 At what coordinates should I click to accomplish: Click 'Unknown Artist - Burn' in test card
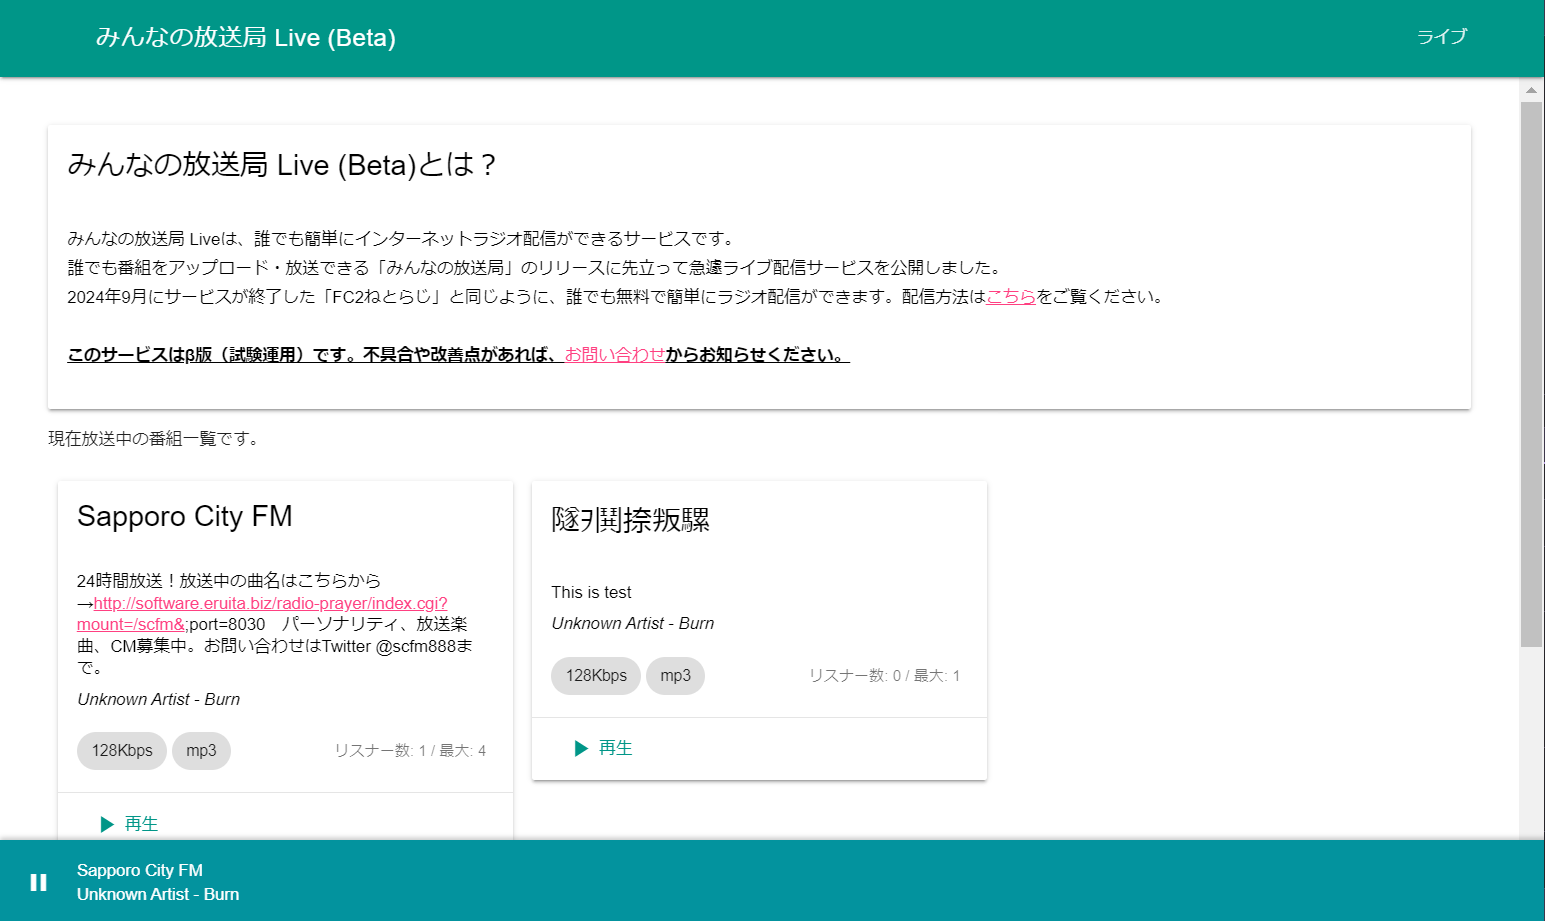click(633, 624)
